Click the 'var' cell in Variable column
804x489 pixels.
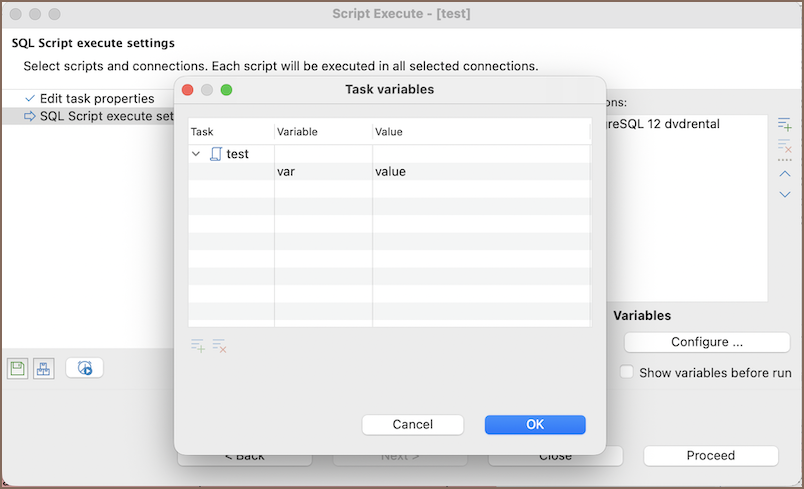click(286, 172)
